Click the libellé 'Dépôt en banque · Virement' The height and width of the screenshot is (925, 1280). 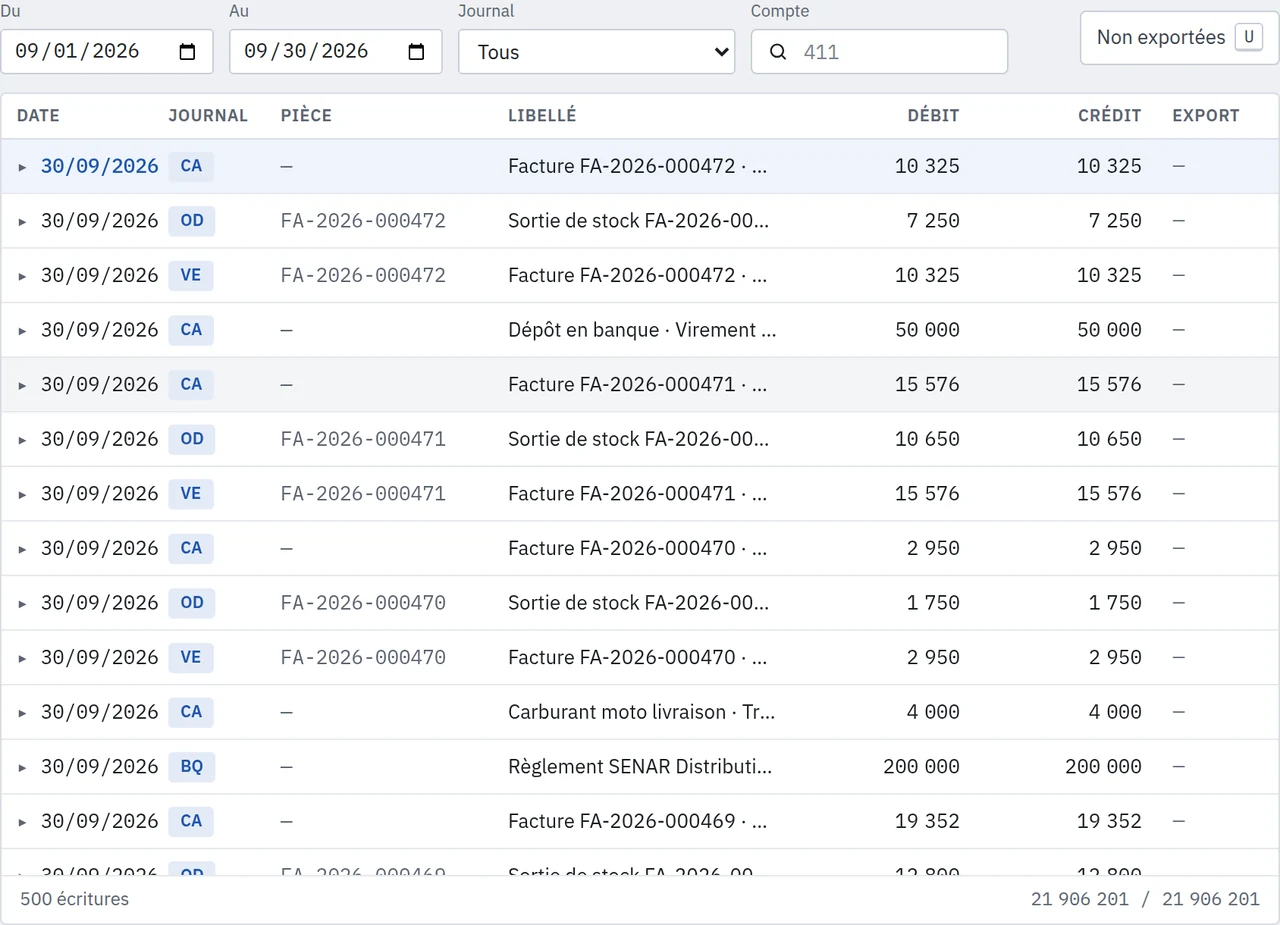642,330
